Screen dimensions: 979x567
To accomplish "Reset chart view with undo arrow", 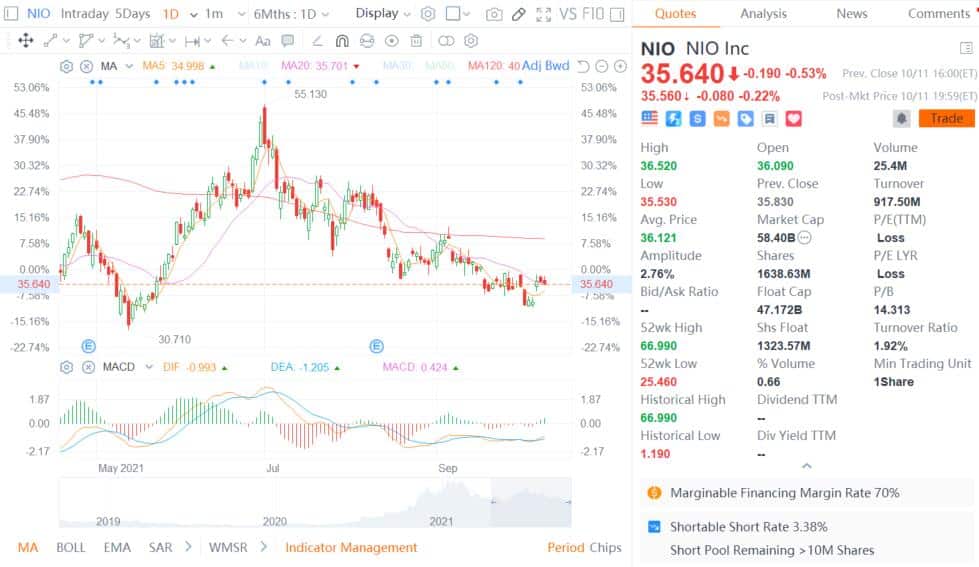I will (x=583, y=66).
